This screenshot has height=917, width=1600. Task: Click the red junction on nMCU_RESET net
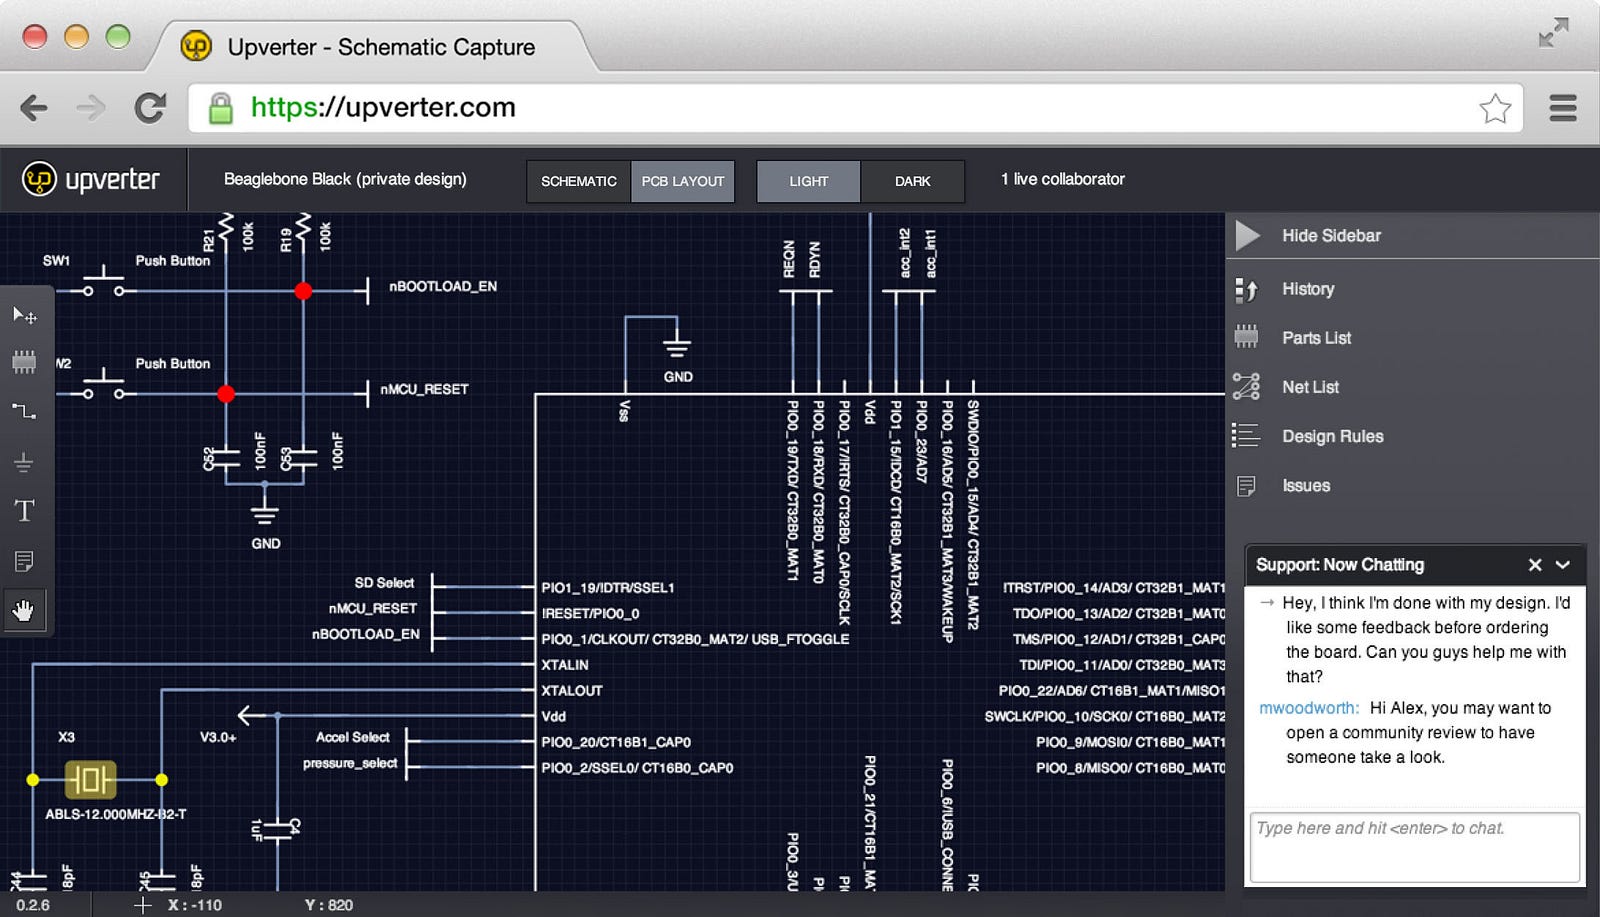tap(226, 394)
